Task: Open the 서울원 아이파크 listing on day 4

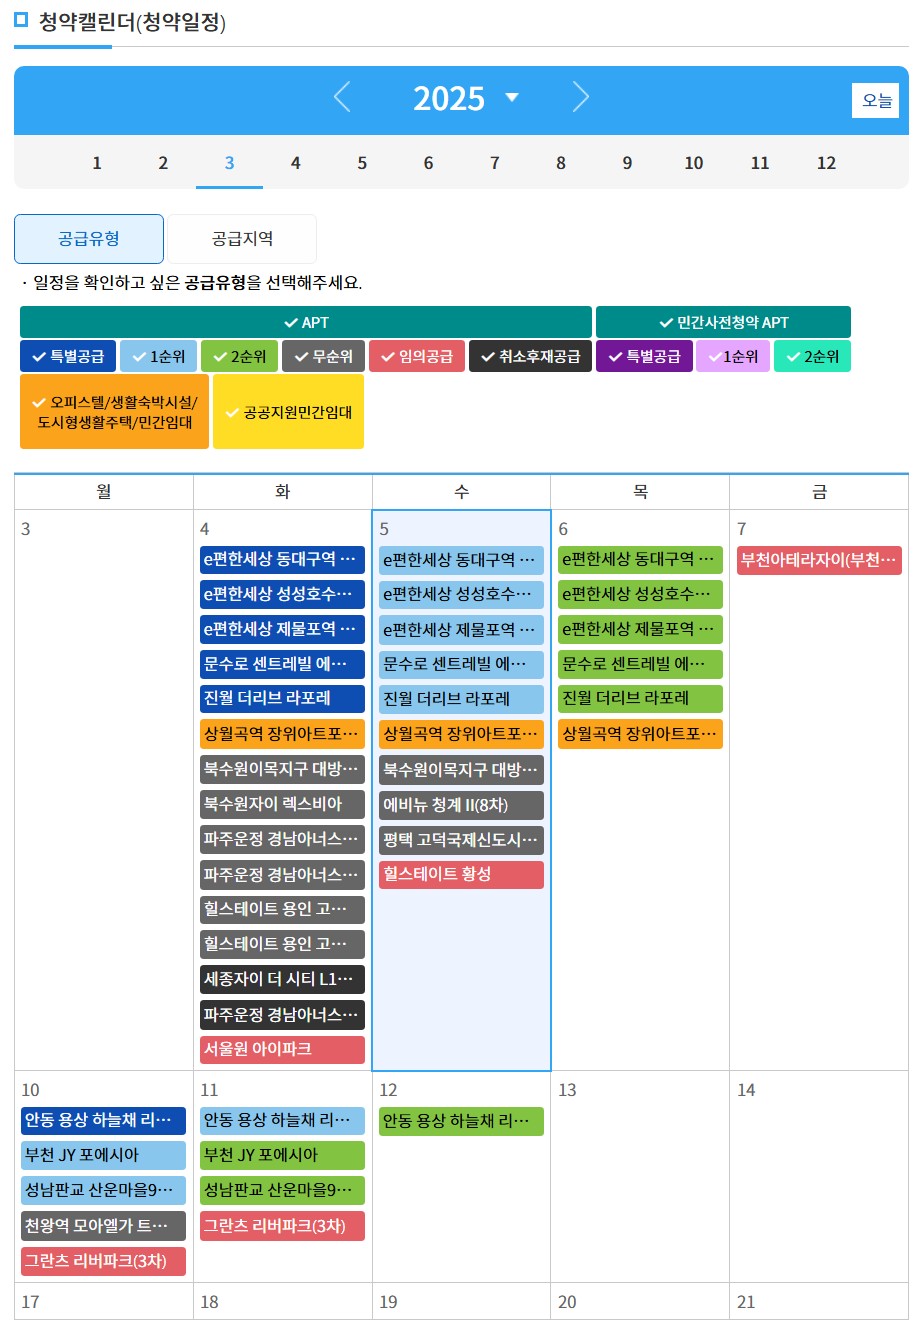Action: pyautogui.click(x=282, y=1049)
